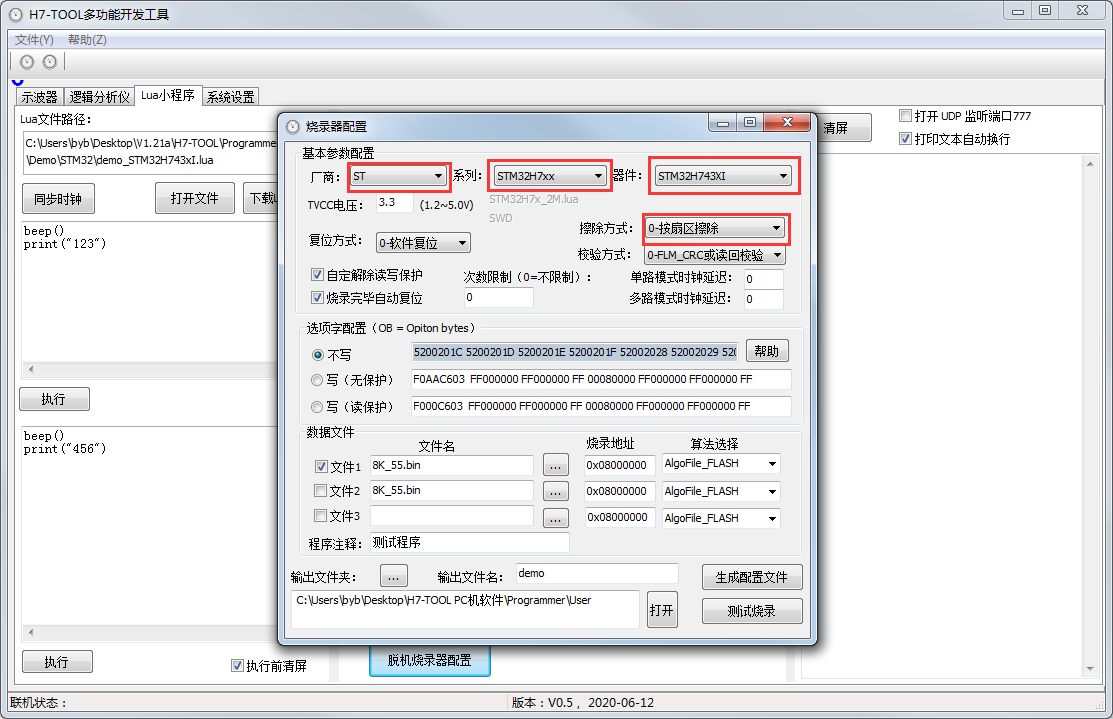Viewport: 1113px width, 719px height.
Task: Open the 系统设置 tab
Action: (231, 97)
